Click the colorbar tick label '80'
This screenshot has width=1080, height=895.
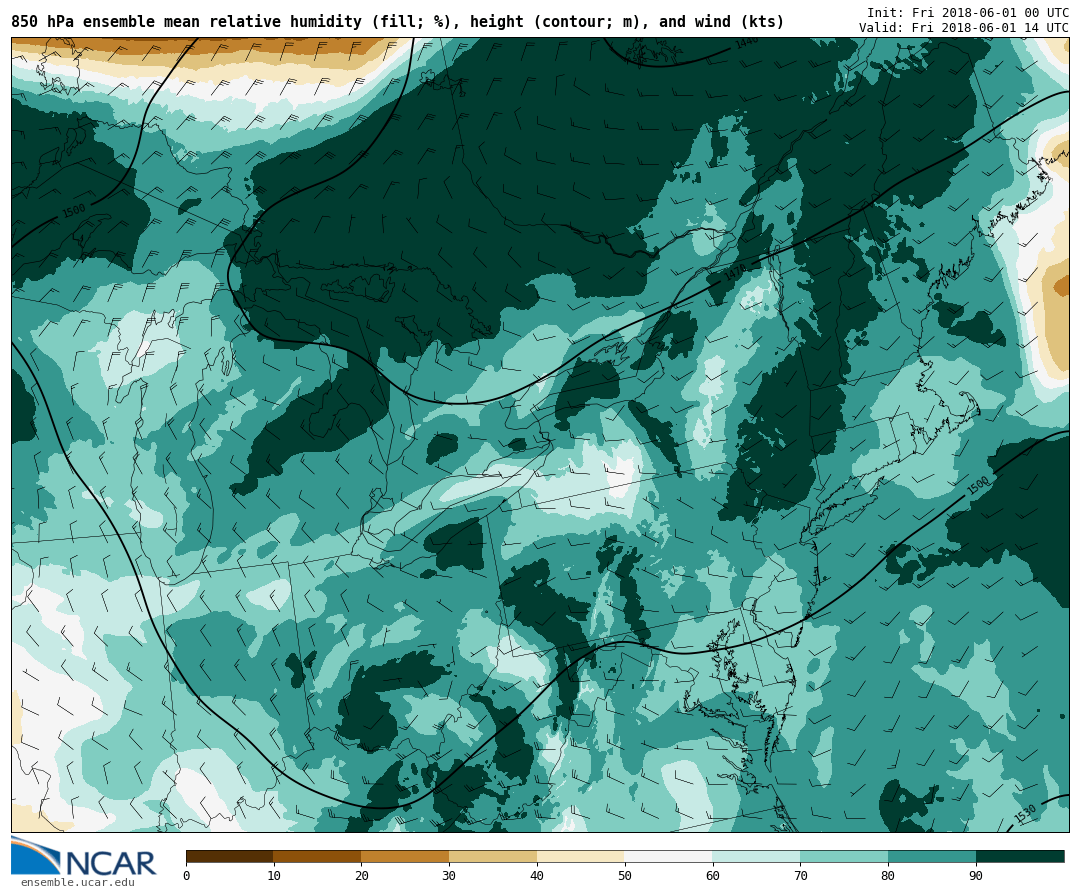pyautogui.click(x=889, y=876)
